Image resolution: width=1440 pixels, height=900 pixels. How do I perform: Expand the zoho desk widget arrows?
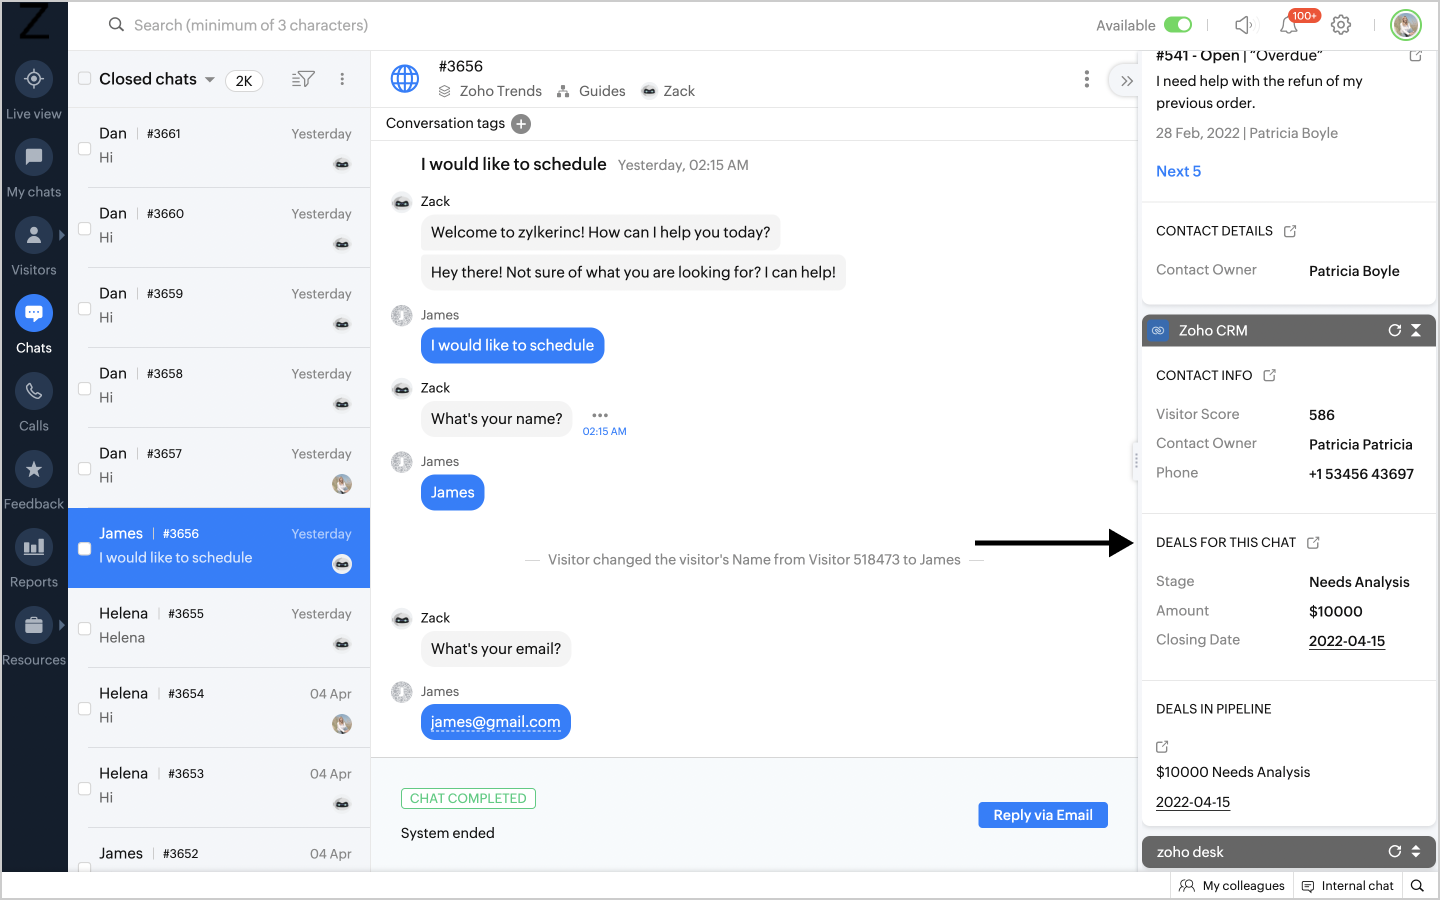click(x=1416, y=852)
